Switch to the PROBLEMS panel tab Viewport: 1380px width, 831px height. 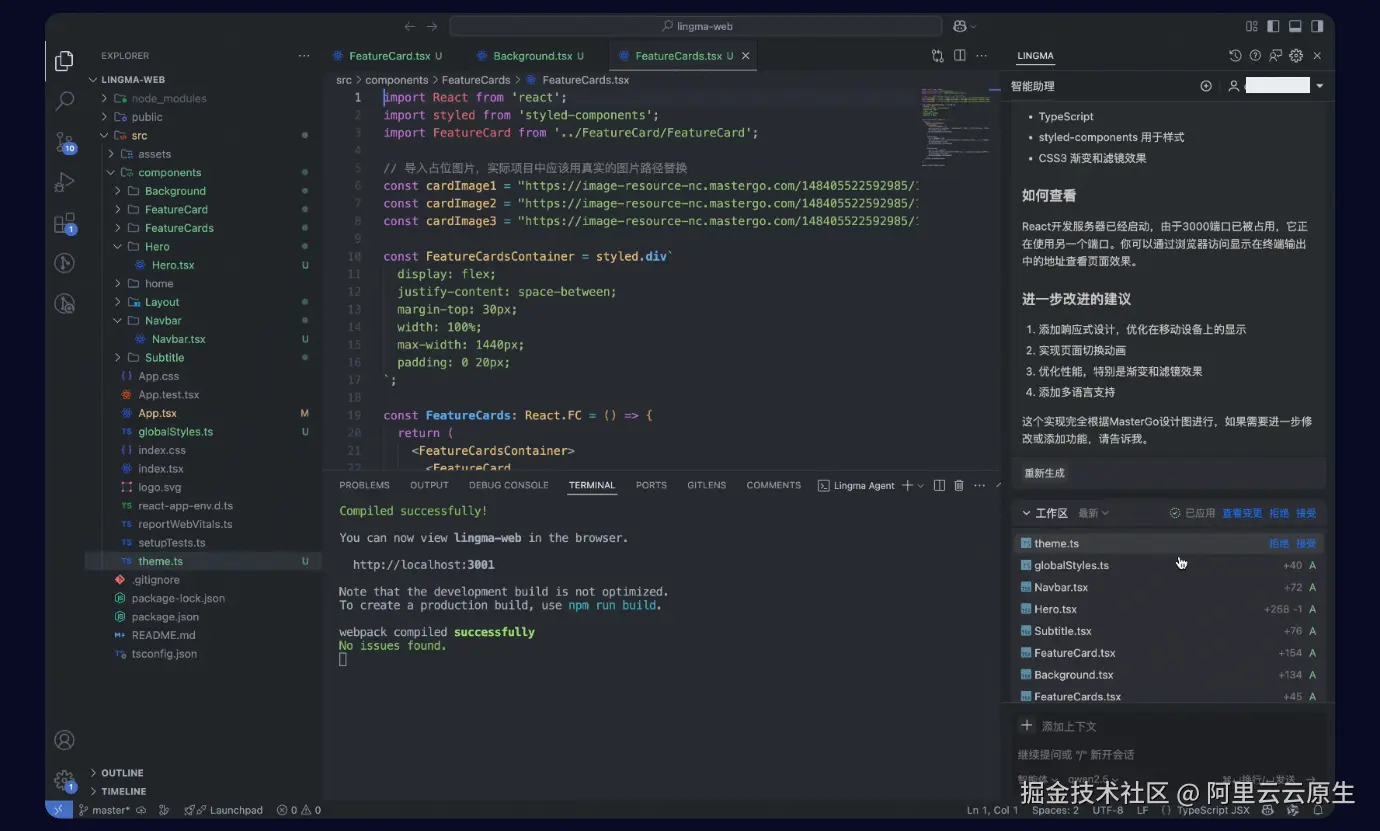click(364, 485)
